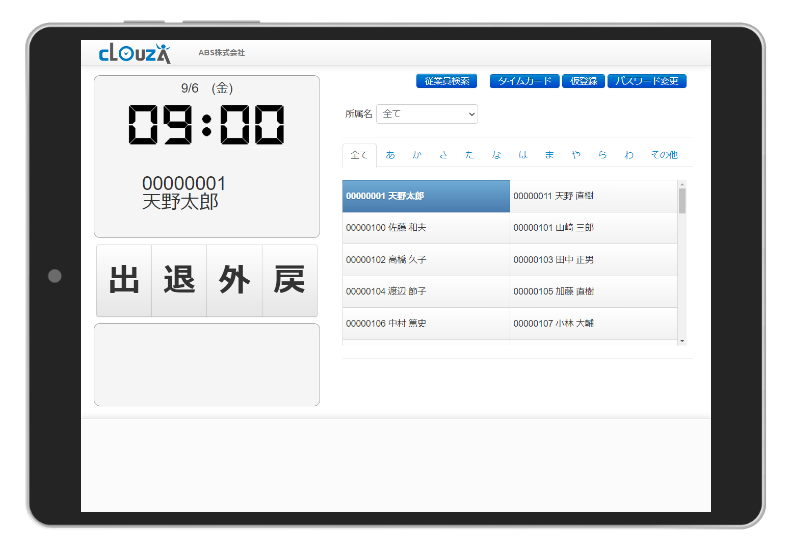
Task: Open 従業員検索 employee search
Action: click(x=447, y=81)
